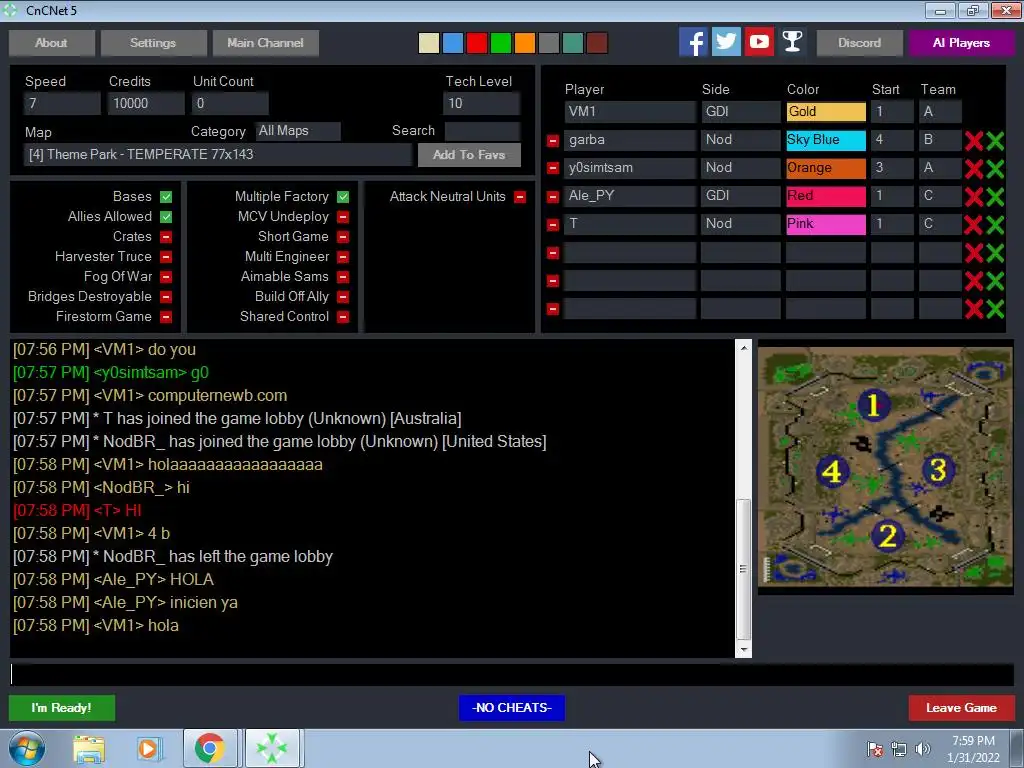Pick the cream chat color swatch

[428, 43]
